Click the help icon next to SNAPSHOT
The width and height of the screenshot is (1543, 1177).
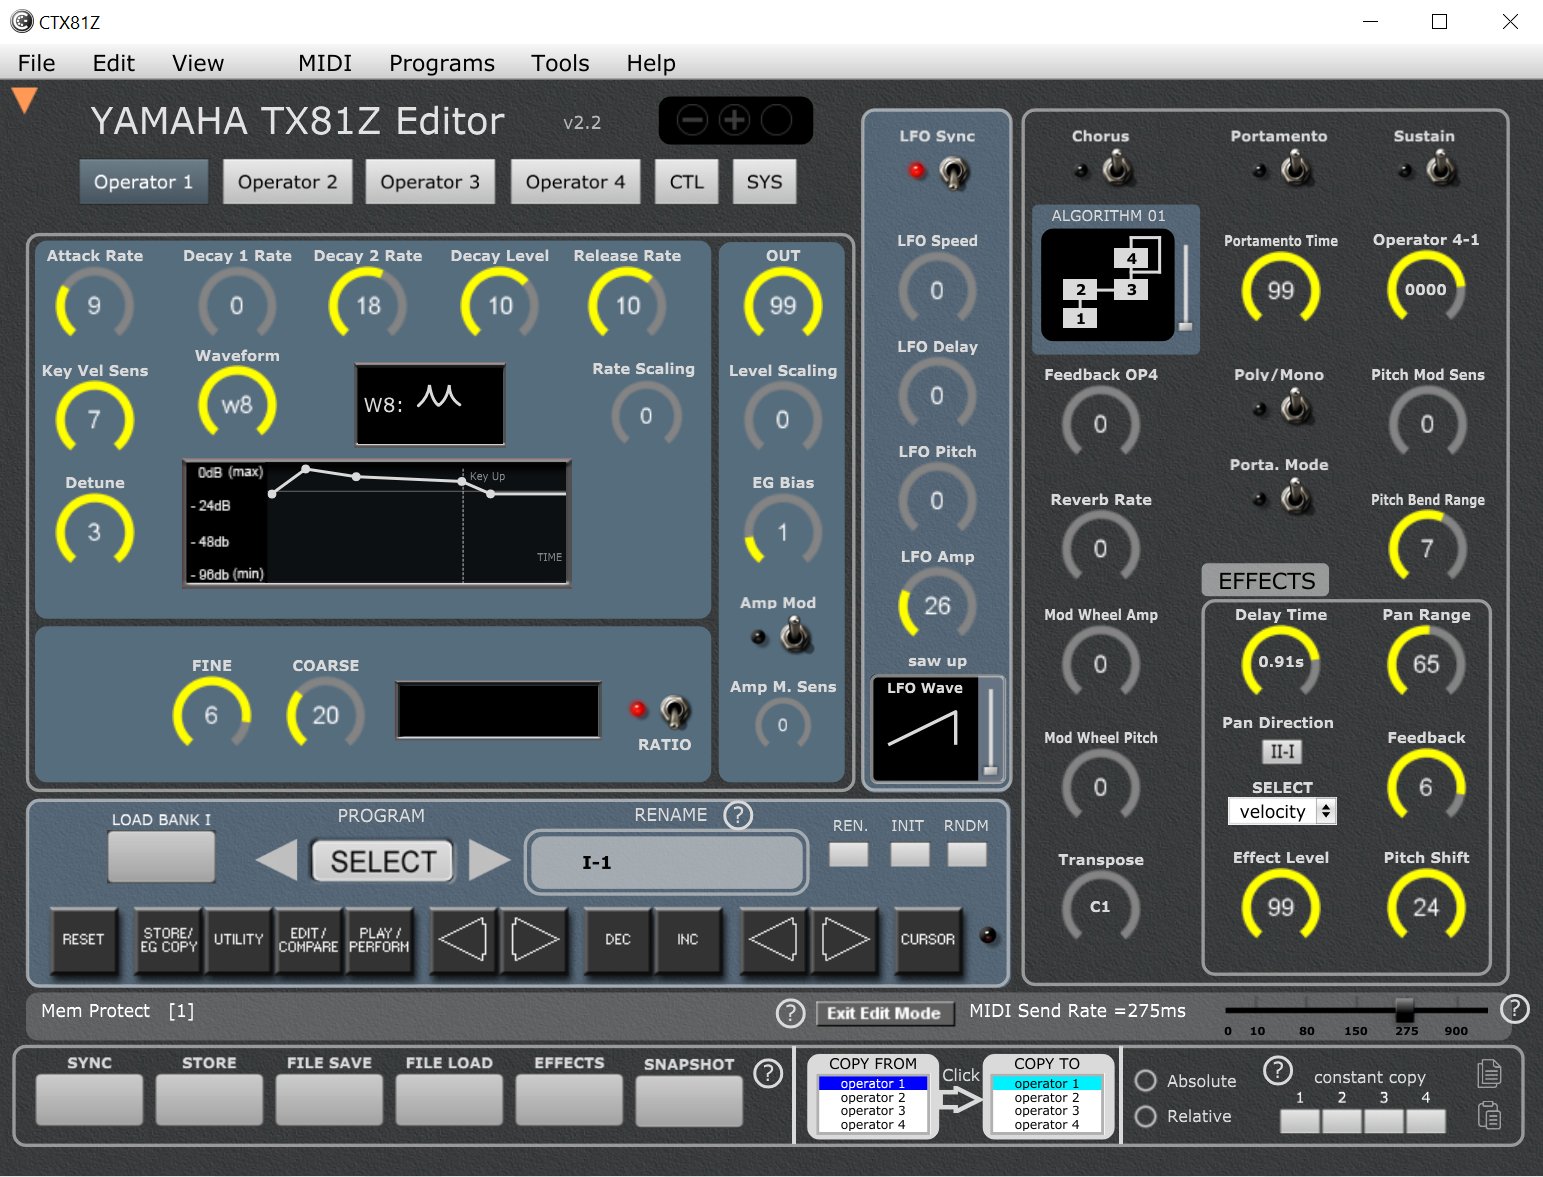[767, 1074]
